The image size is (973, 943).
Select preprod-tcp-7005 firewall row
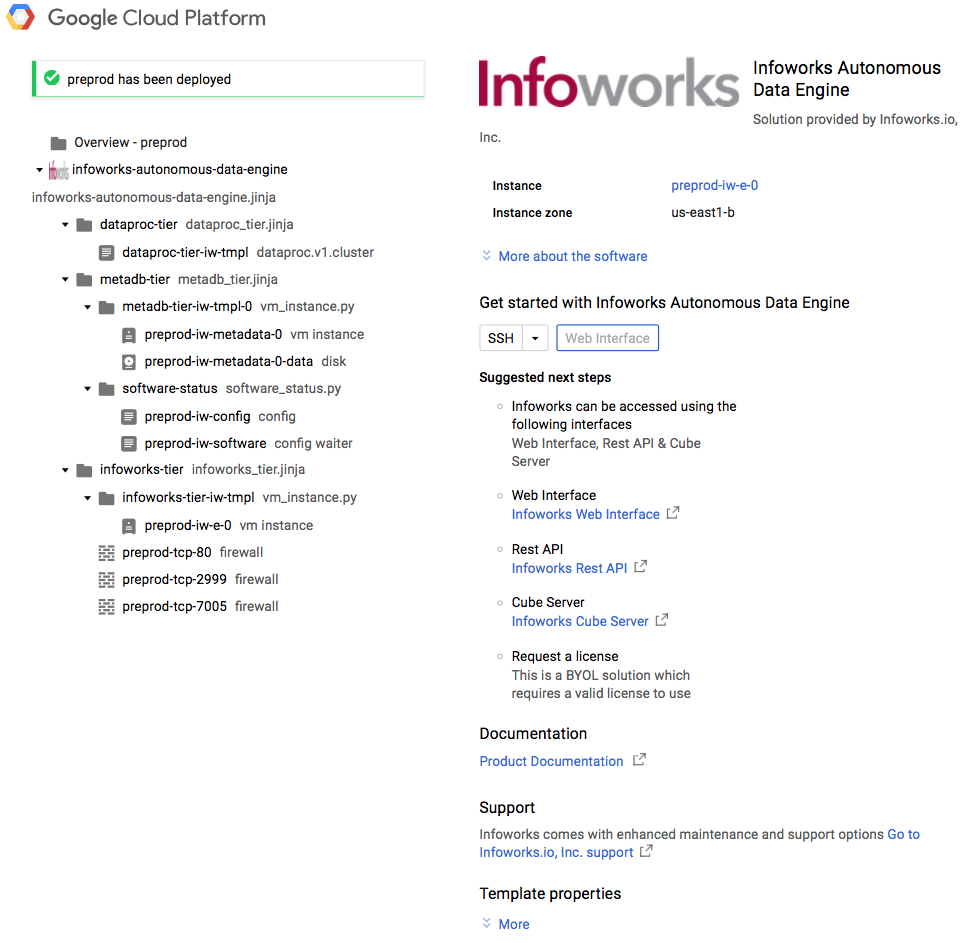point(189,607)
